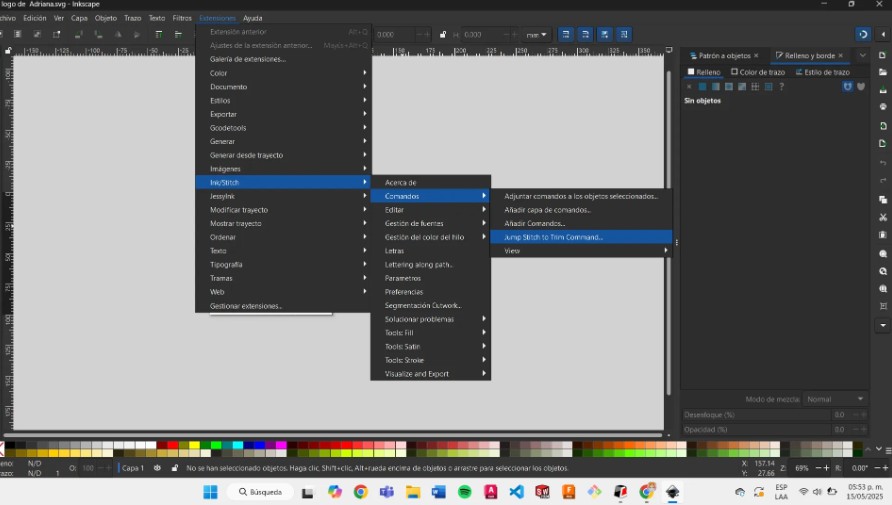Image resolution: width=892 pixels, height=505 pixels.
Task: Pick the bright red palette swatch
Action: pos(172,445)
